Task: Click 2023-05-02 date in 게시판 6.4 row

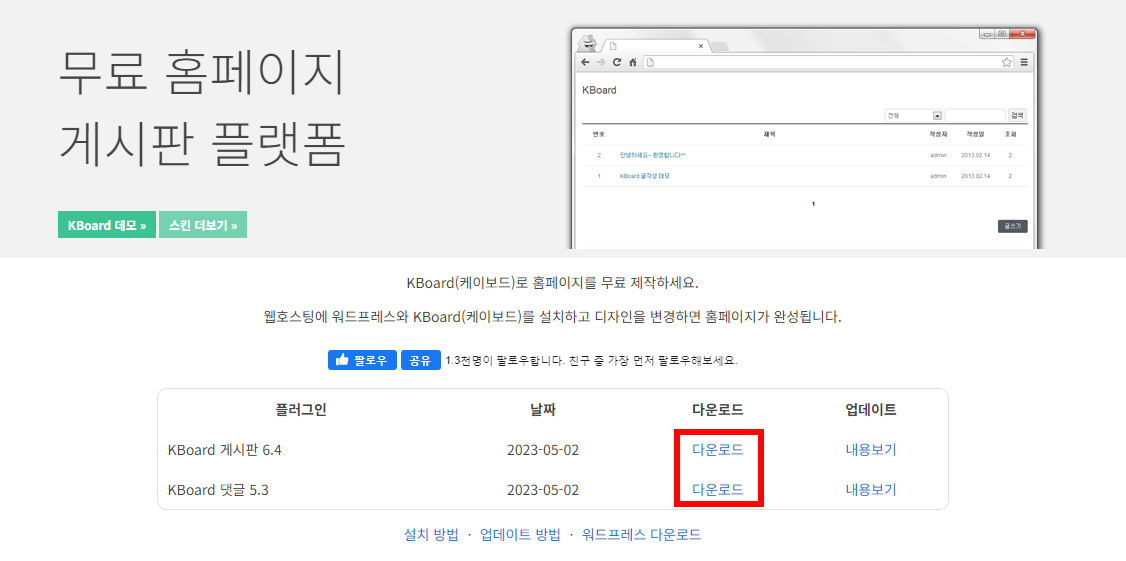Action: (x=543, y=450)
